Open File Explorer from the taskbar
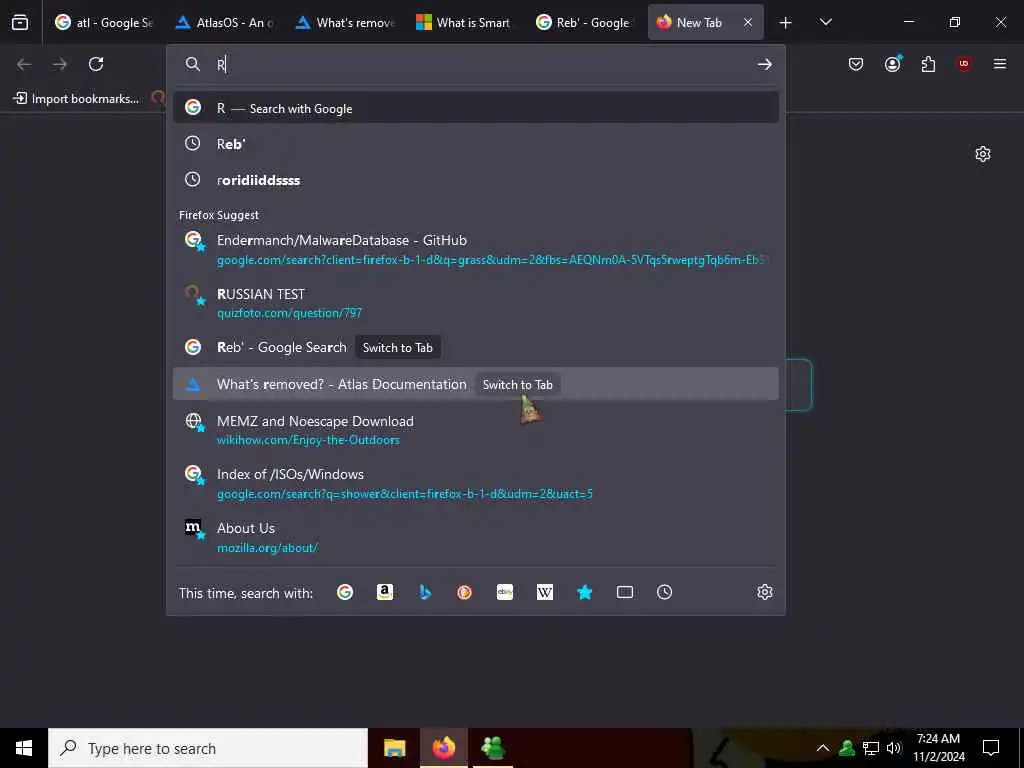1024x768 pixels. click(394, 748)
